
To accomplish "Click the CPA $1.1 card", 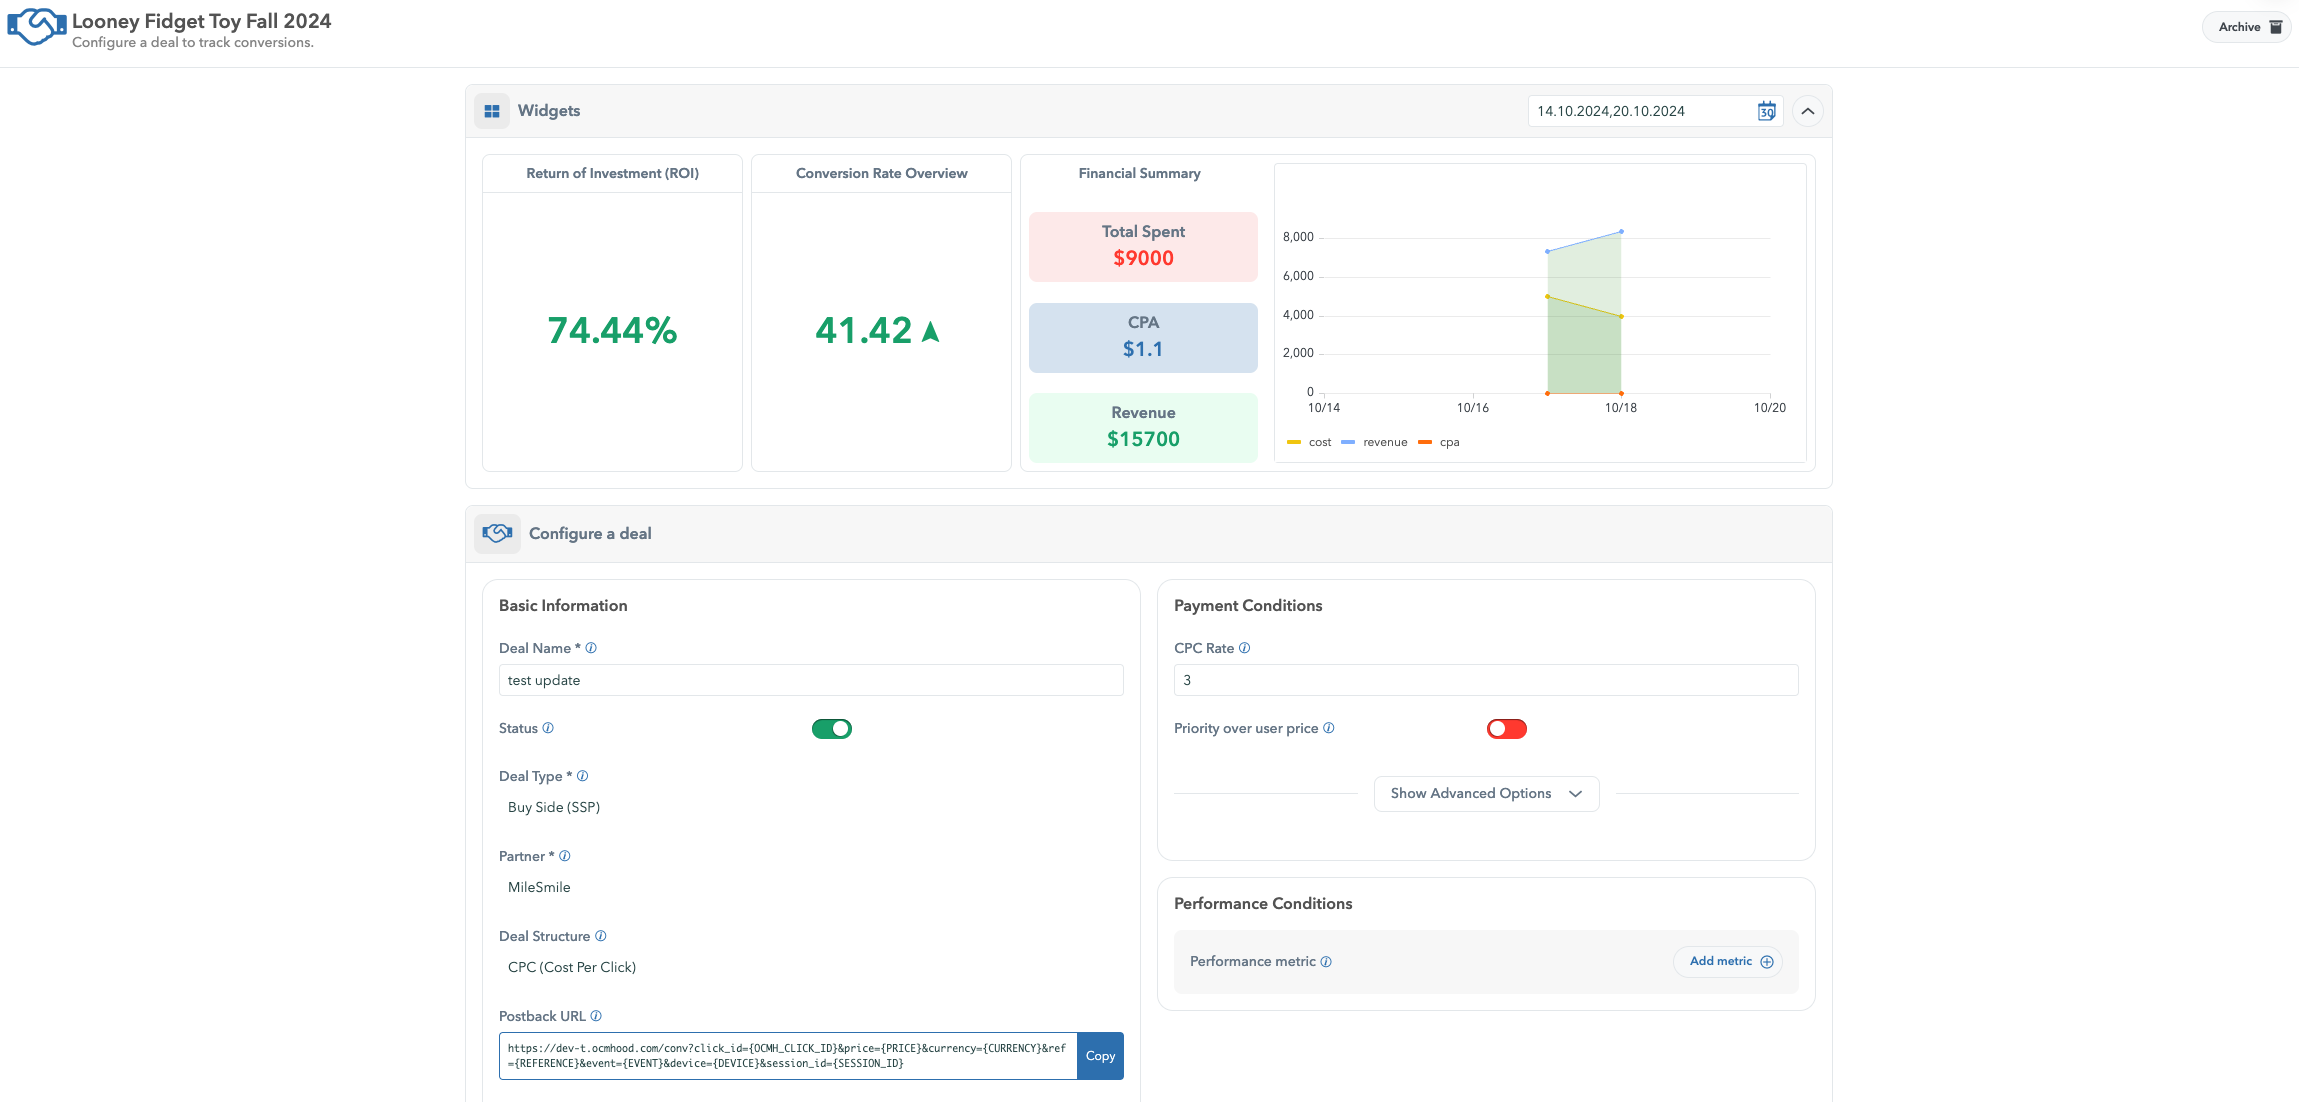I will click(x=1143, y=338).
